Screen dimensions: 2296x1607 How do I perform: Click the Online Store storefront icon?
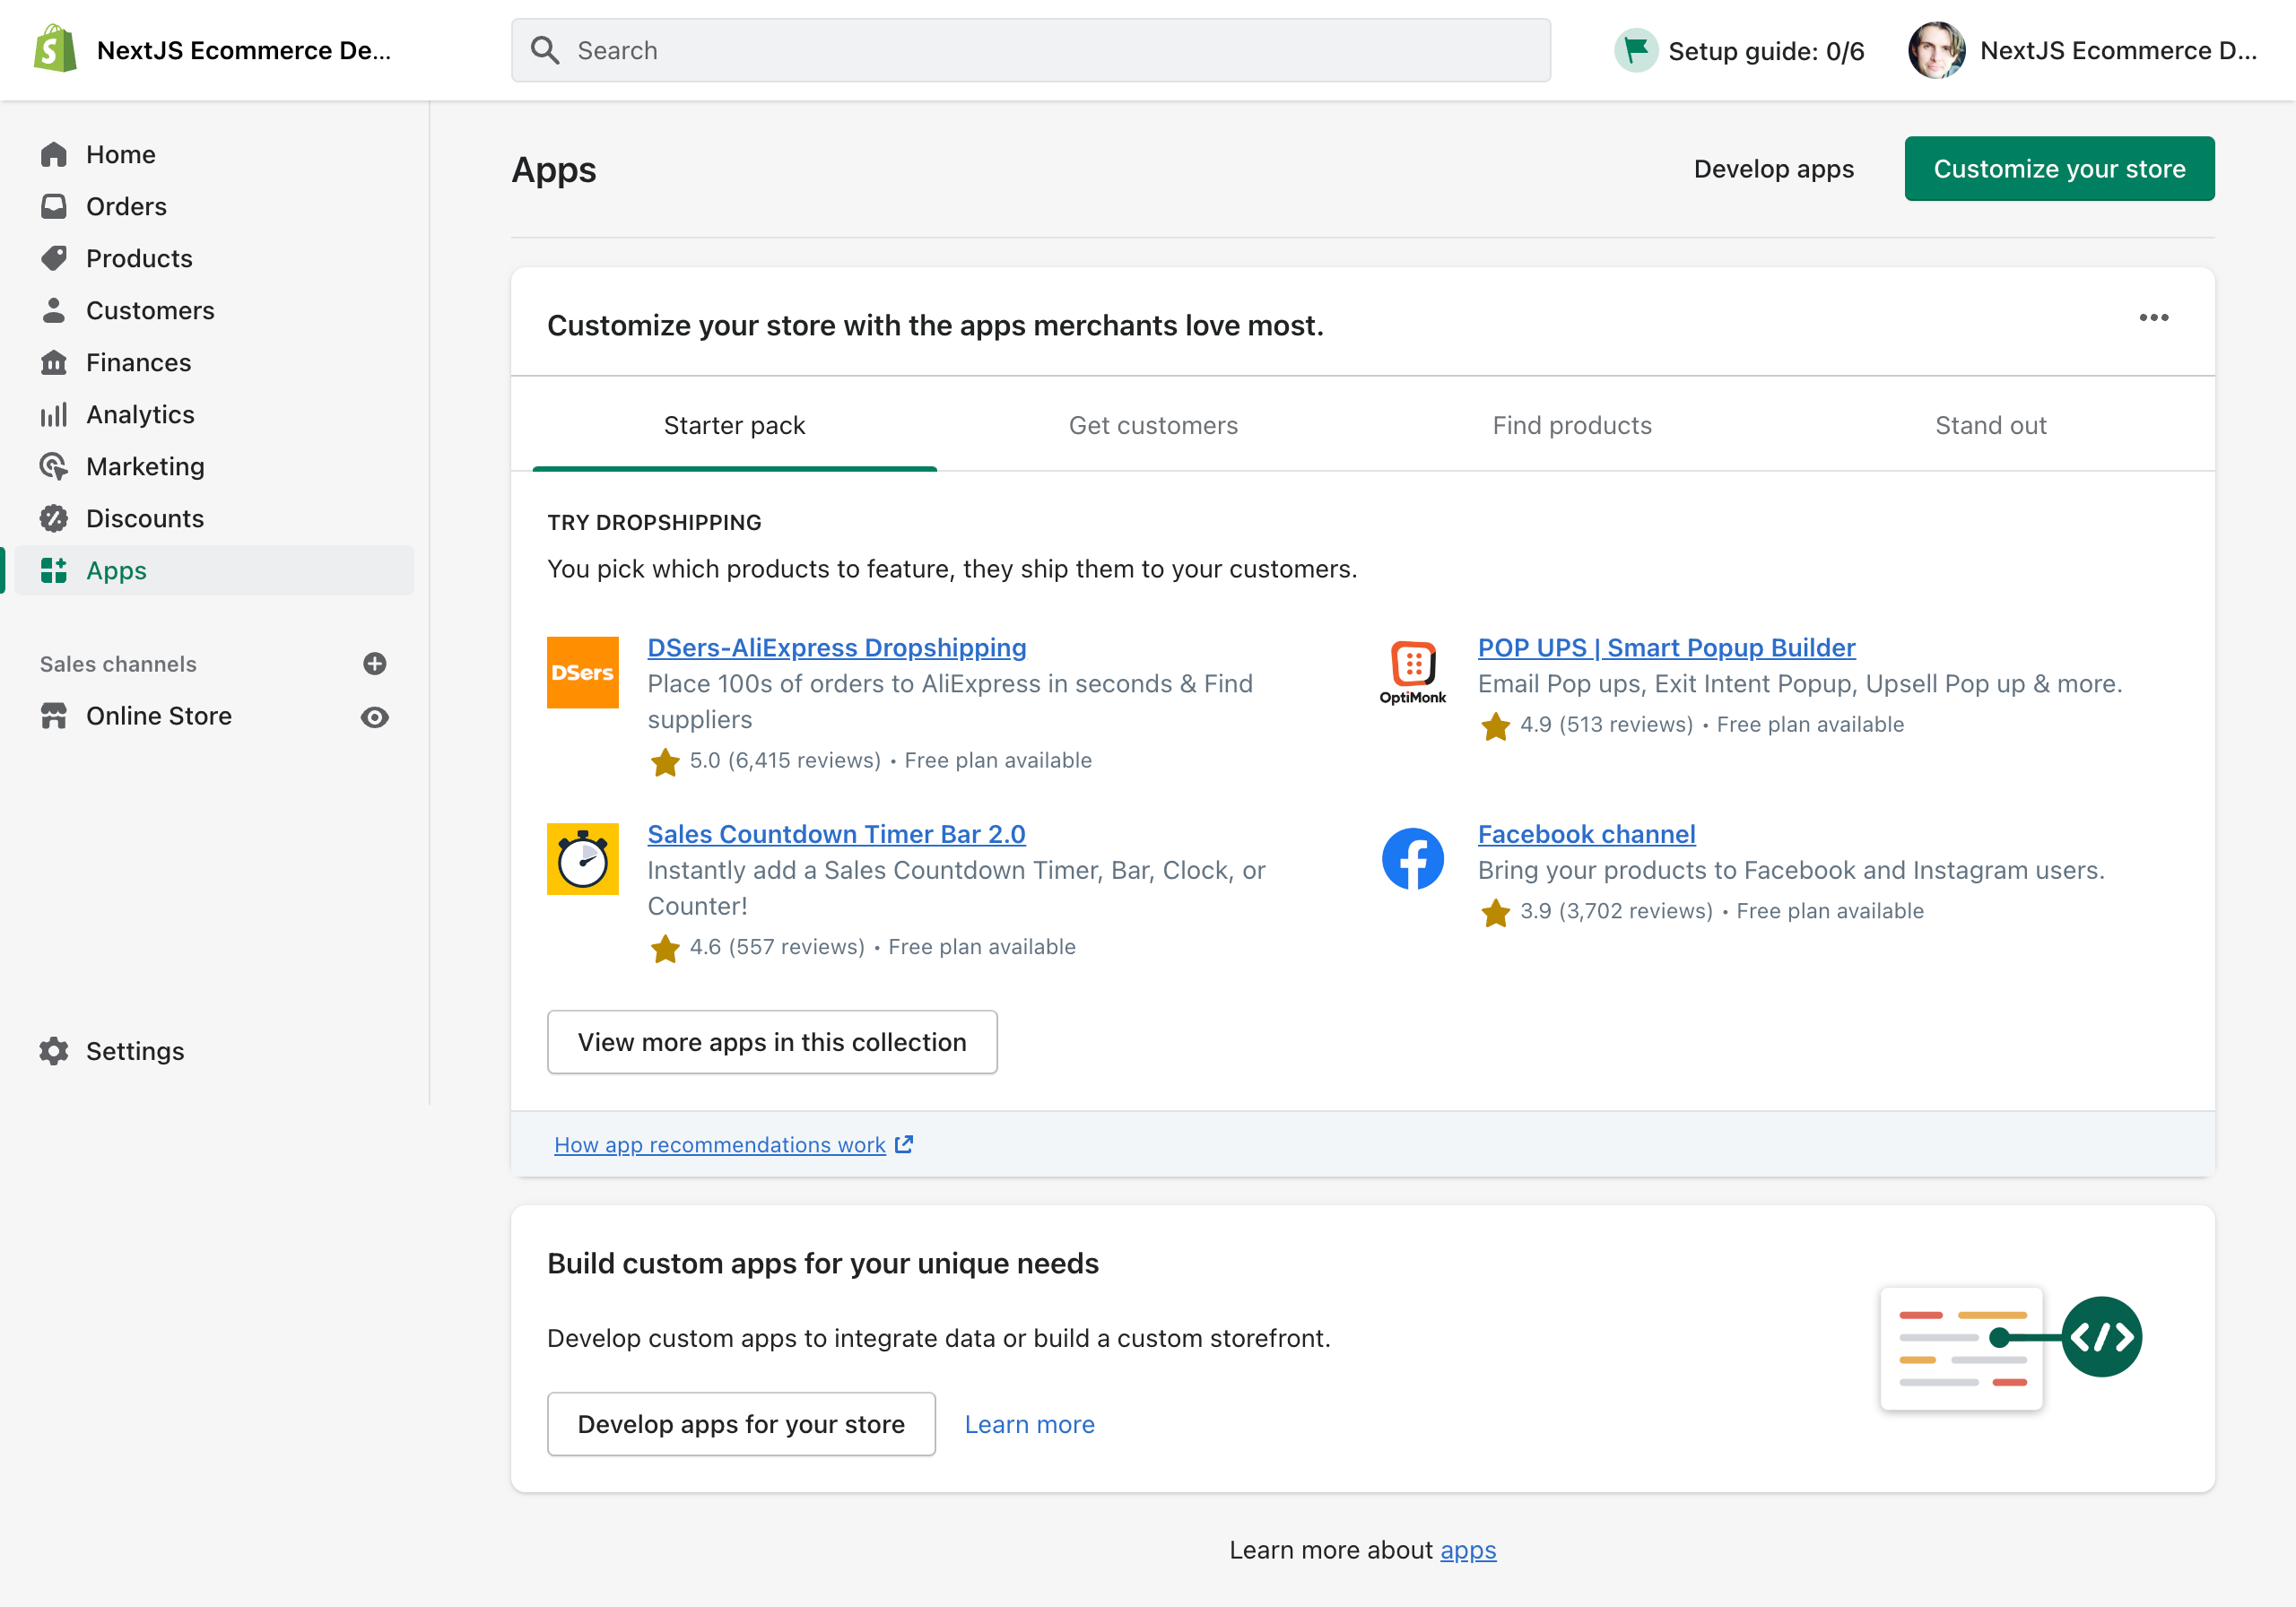click(x=54, y=716)
